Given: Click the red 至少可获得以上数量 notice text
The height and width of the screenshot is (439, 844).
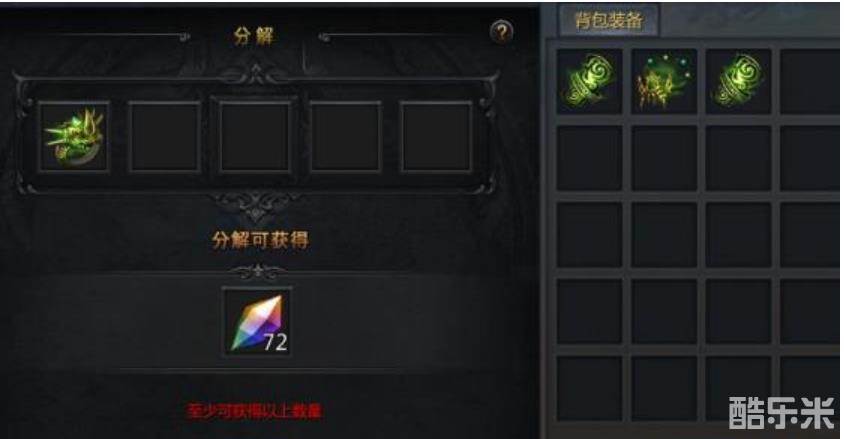Looking at the screenshot, I should pos(254,412).
